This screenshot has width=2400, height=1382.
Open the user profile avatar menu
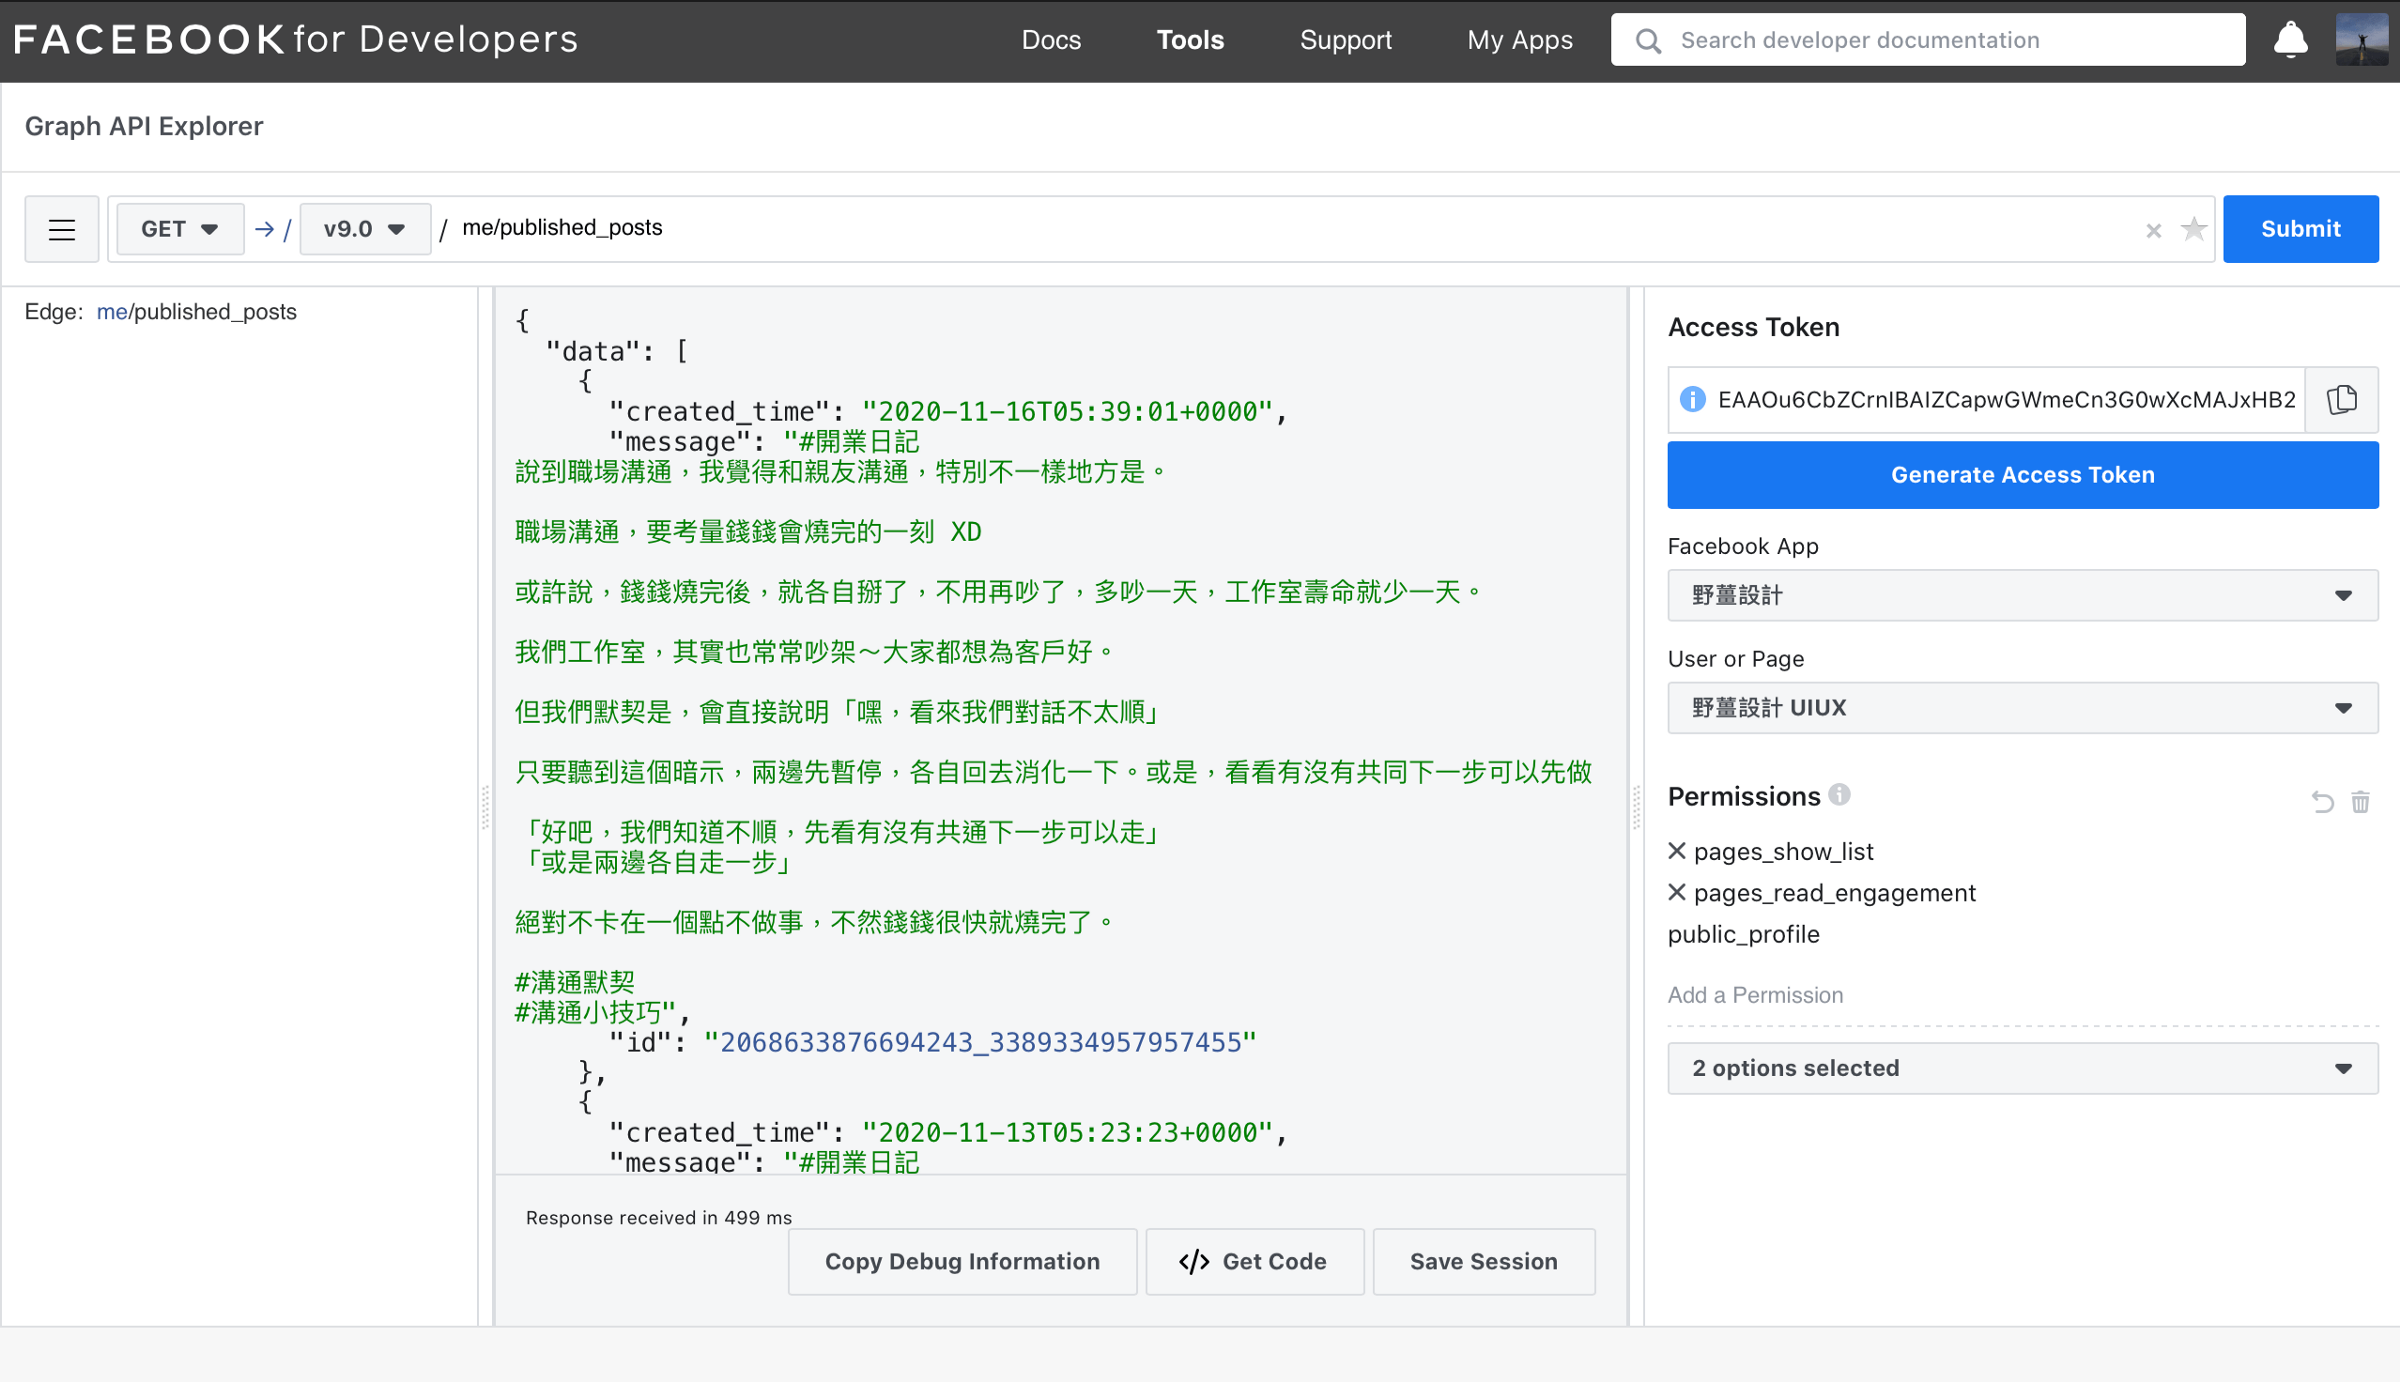(x=2362, y=40)
